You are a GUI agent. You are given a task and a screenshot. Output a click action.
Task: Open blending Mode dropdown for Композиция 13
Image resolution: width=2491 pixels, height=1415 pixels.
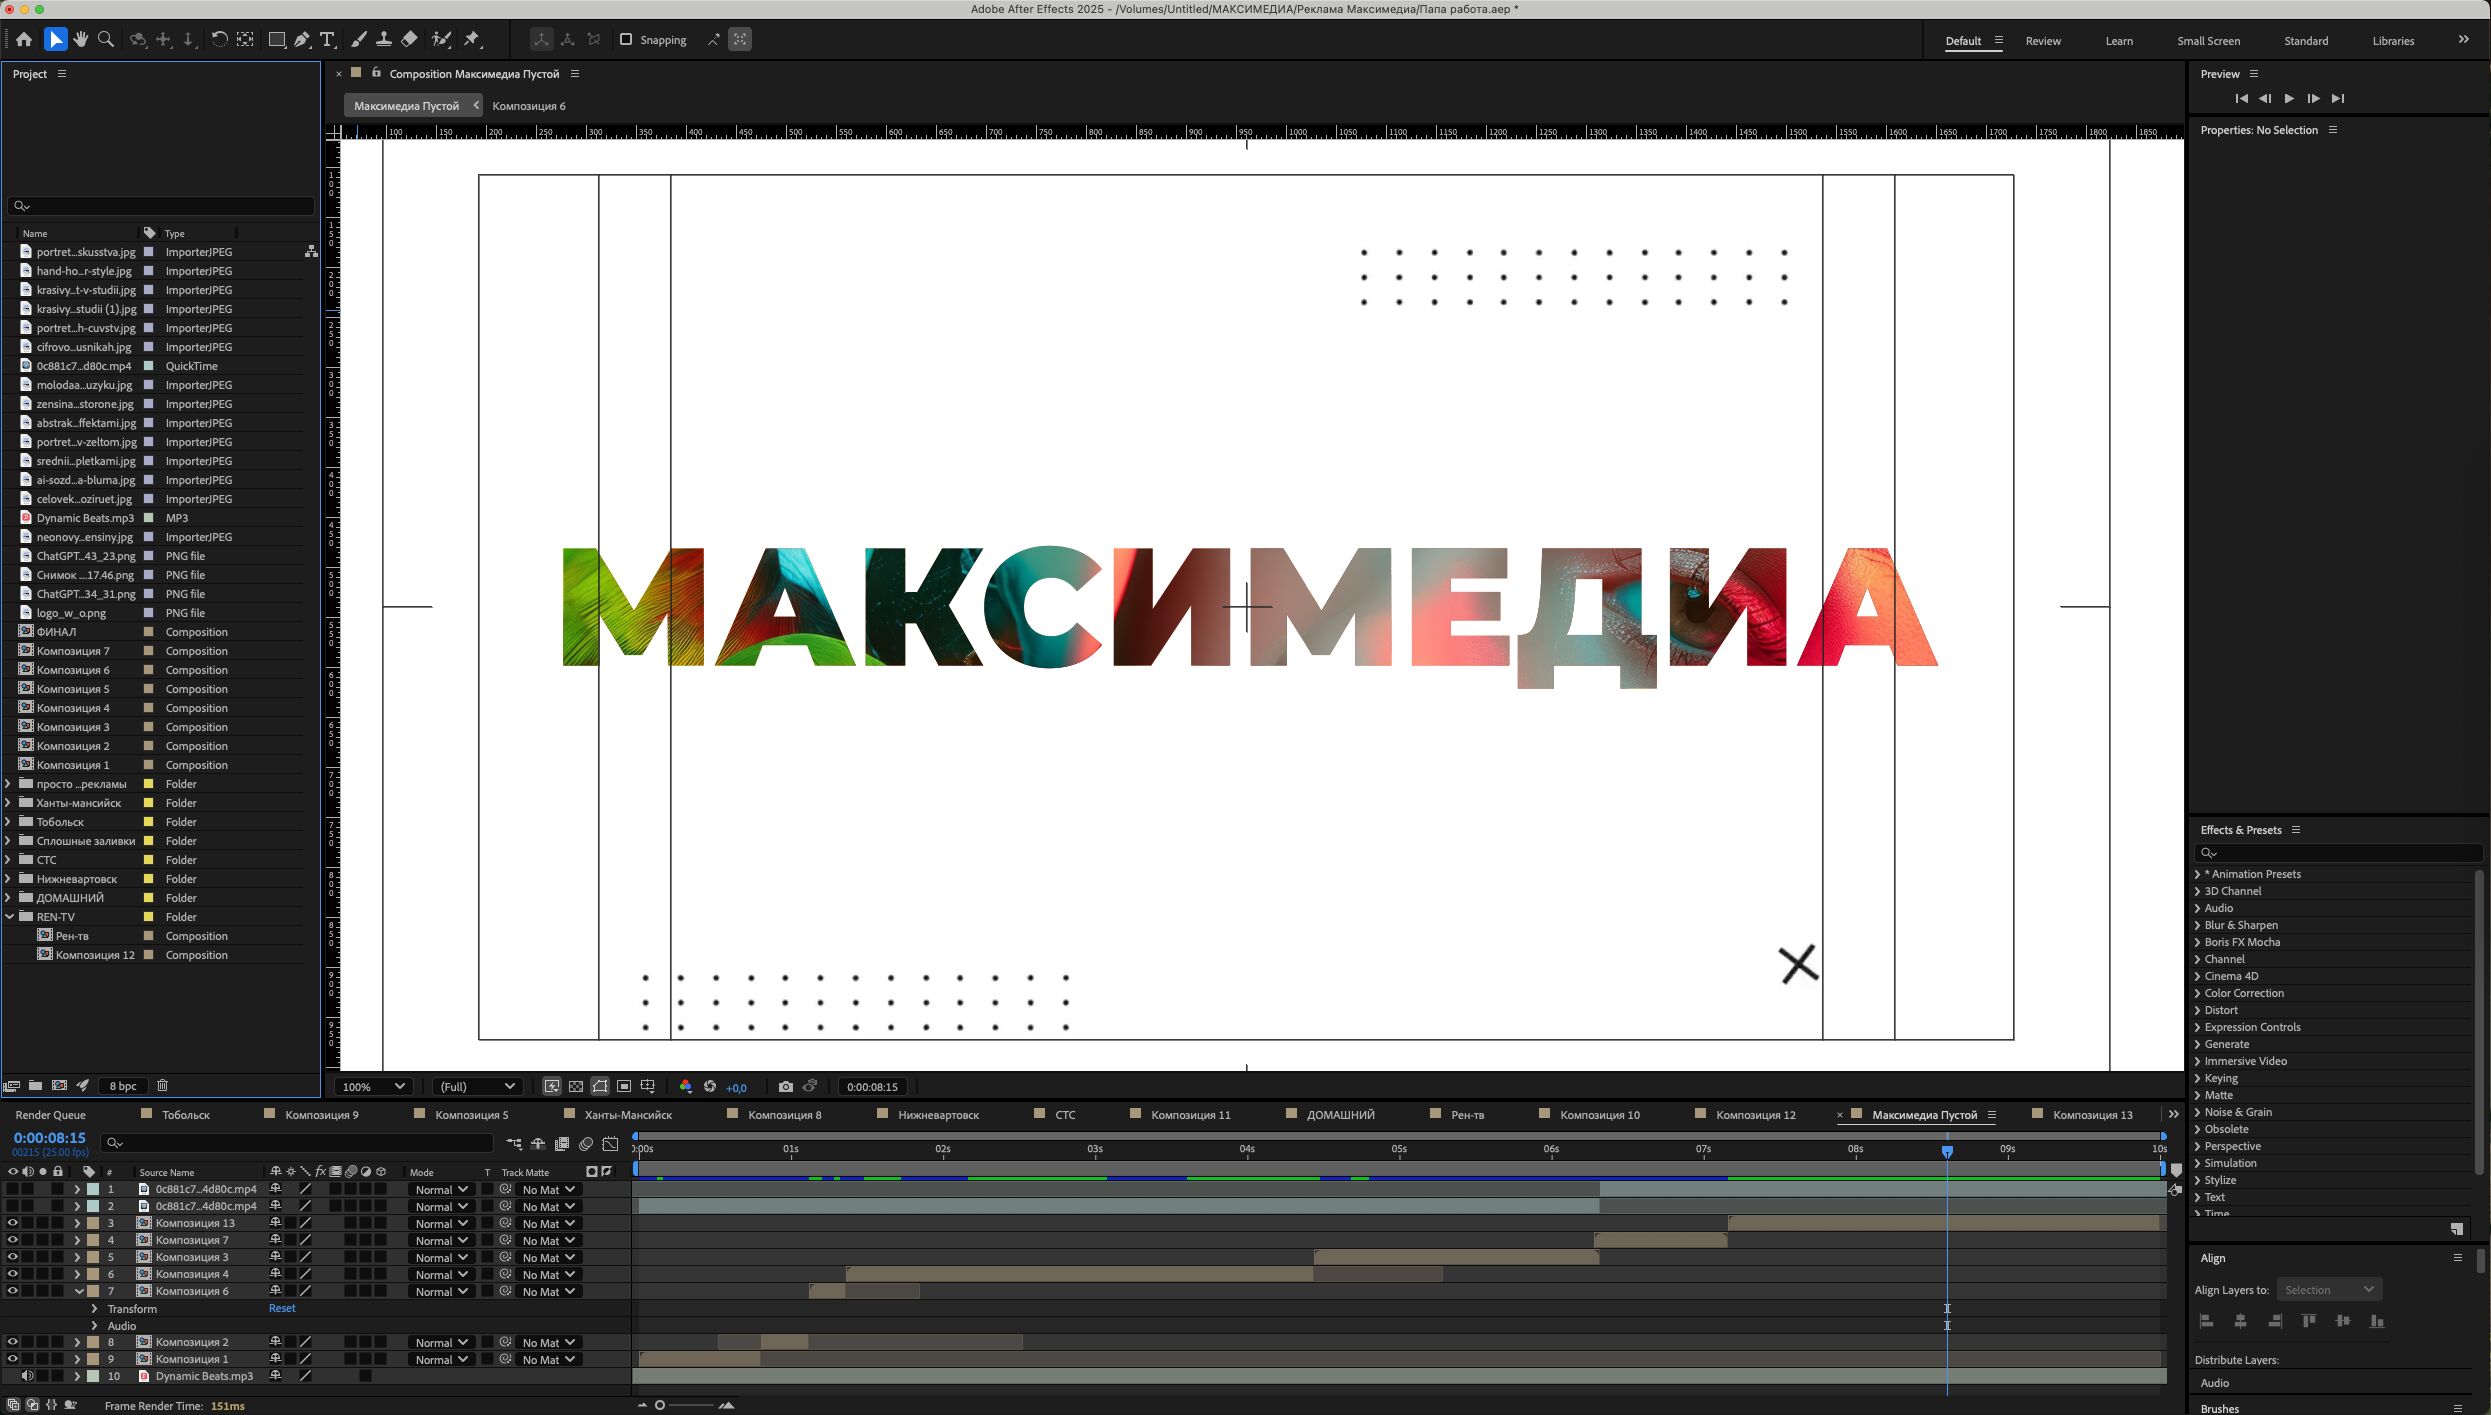441,1224
